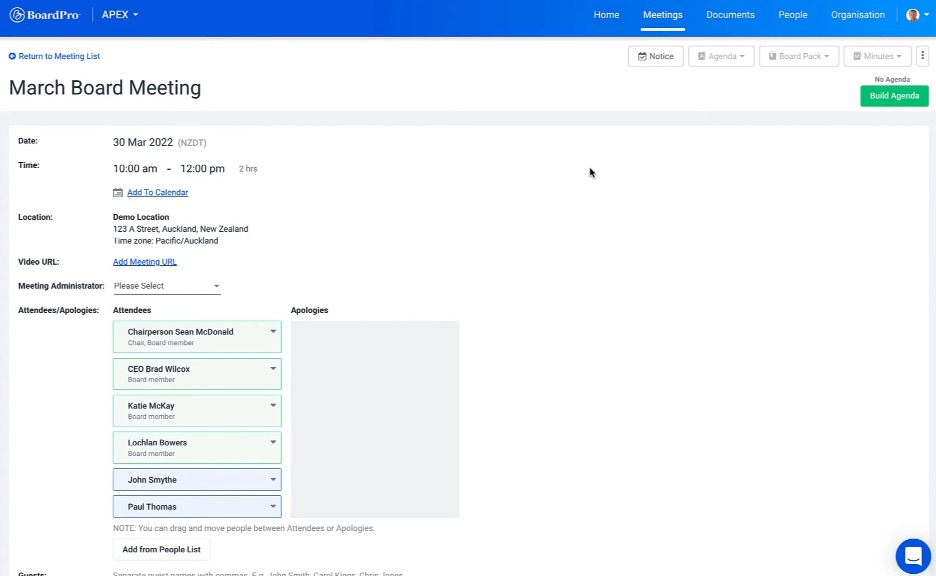936x576 pixels.
Task: Expand CEO Brad Wilcox attendee options
Action: click(x=273, y=368)
